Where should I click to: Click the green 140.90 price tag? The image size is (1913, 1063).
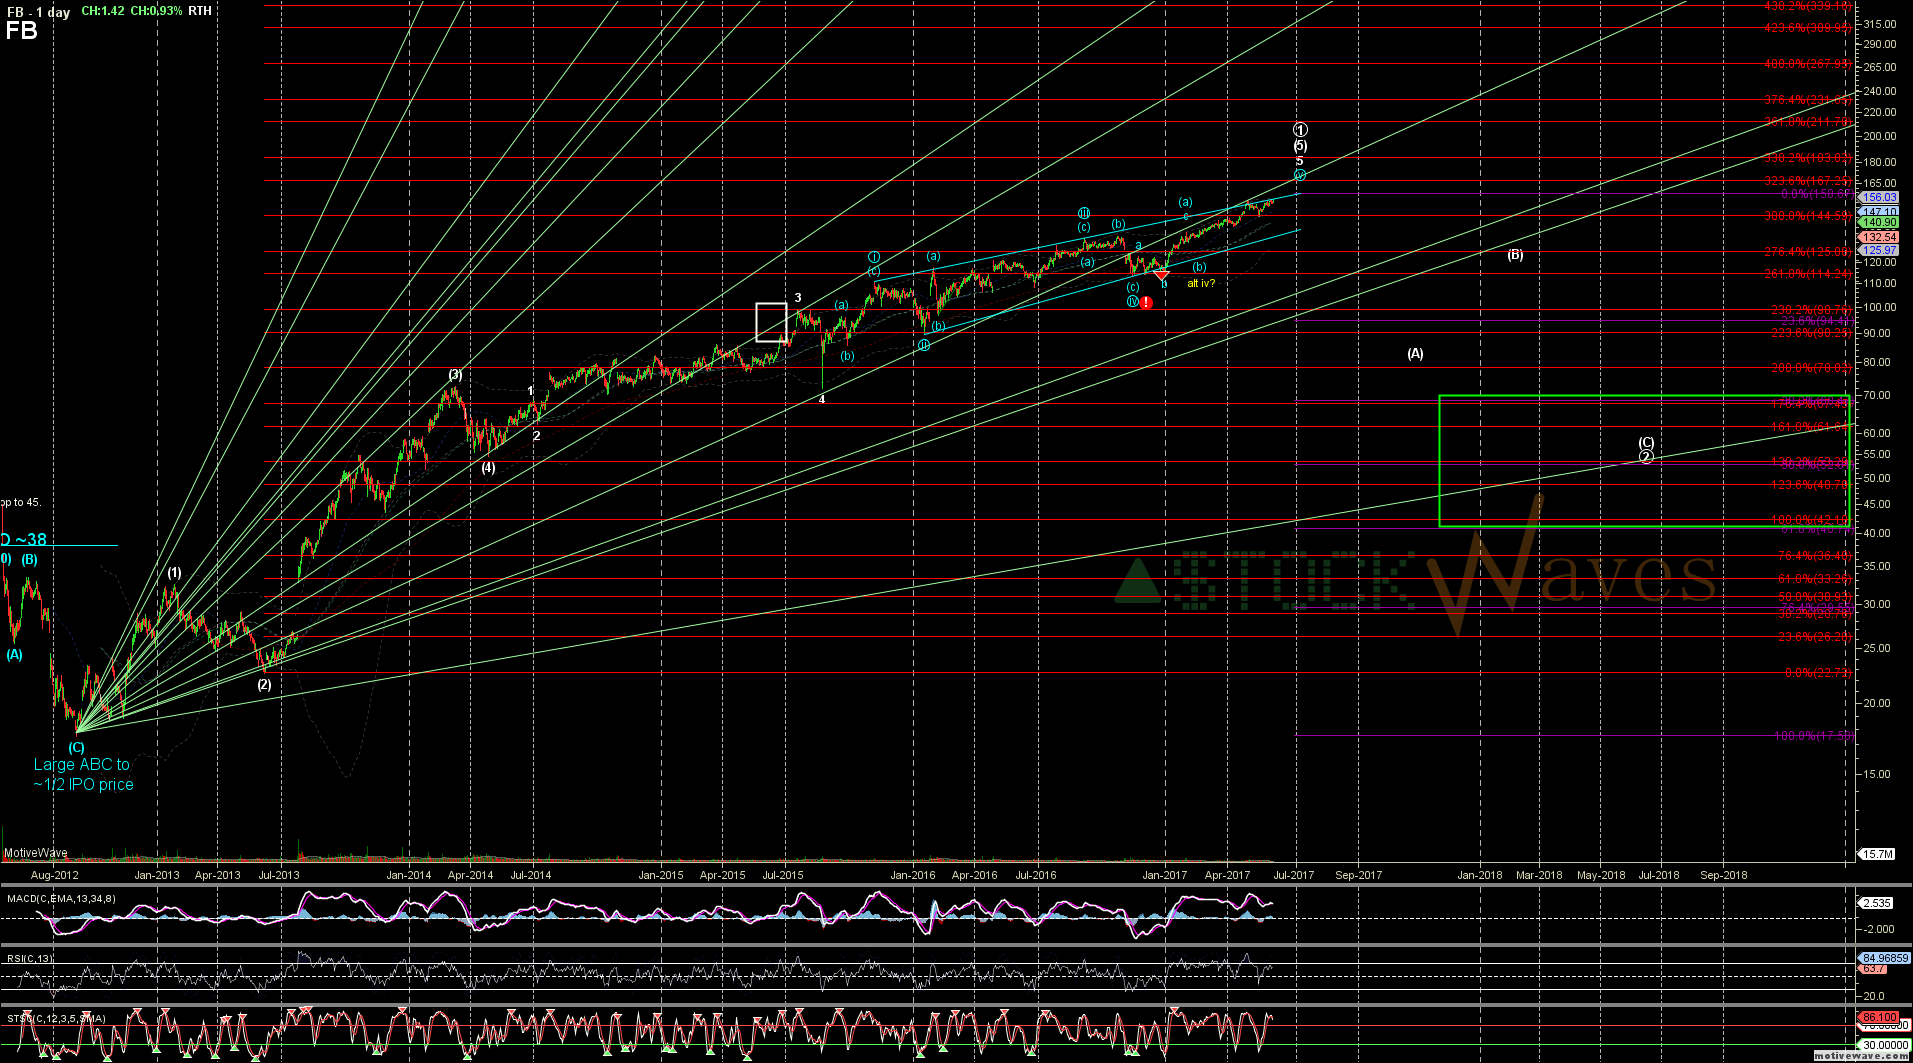pyautogui.click(x=1879, y=223)
